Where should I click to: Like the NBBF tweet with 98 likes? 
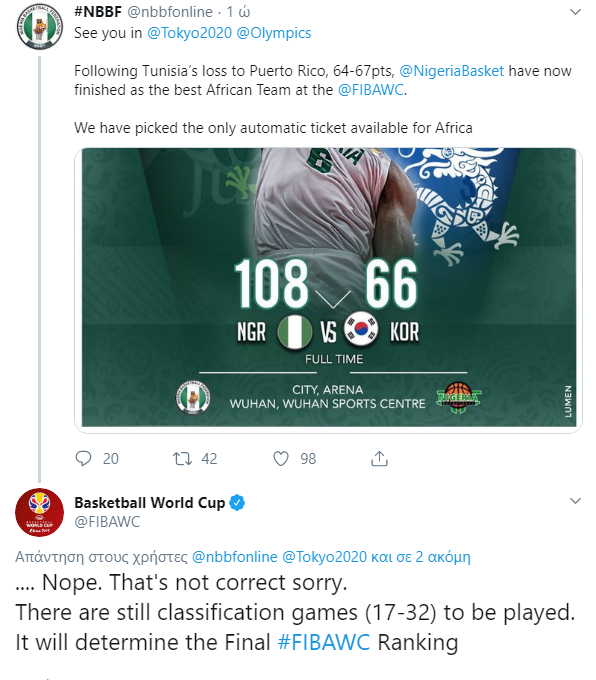[x=281, y=458]
